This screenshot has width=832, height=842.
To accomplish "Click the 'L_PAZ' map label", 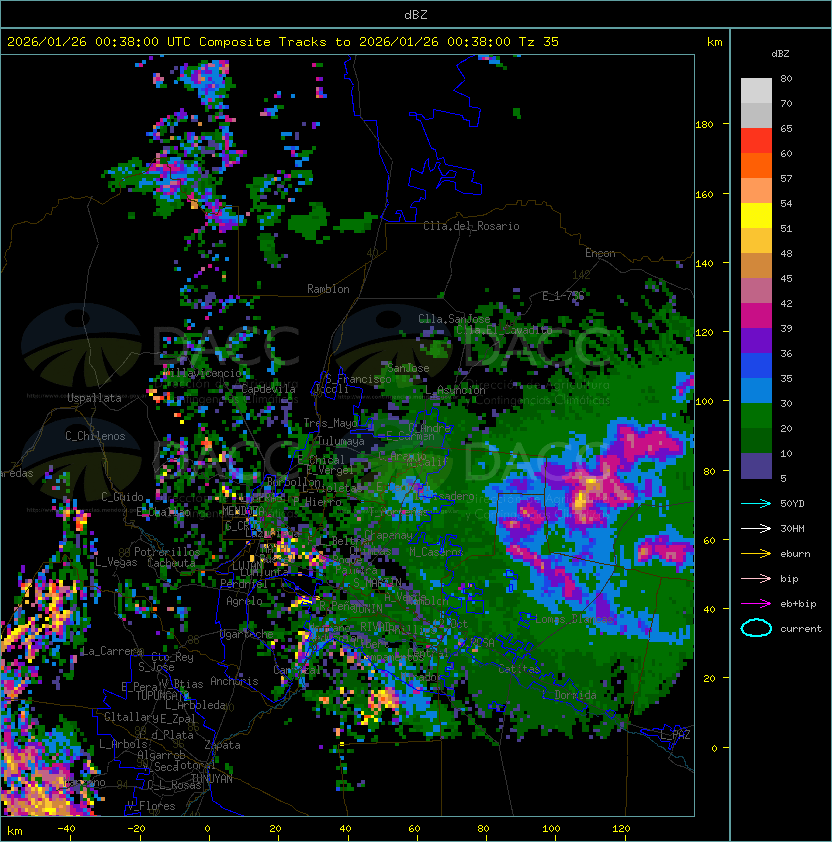I will pyautogui.click(x=676, y=735).
